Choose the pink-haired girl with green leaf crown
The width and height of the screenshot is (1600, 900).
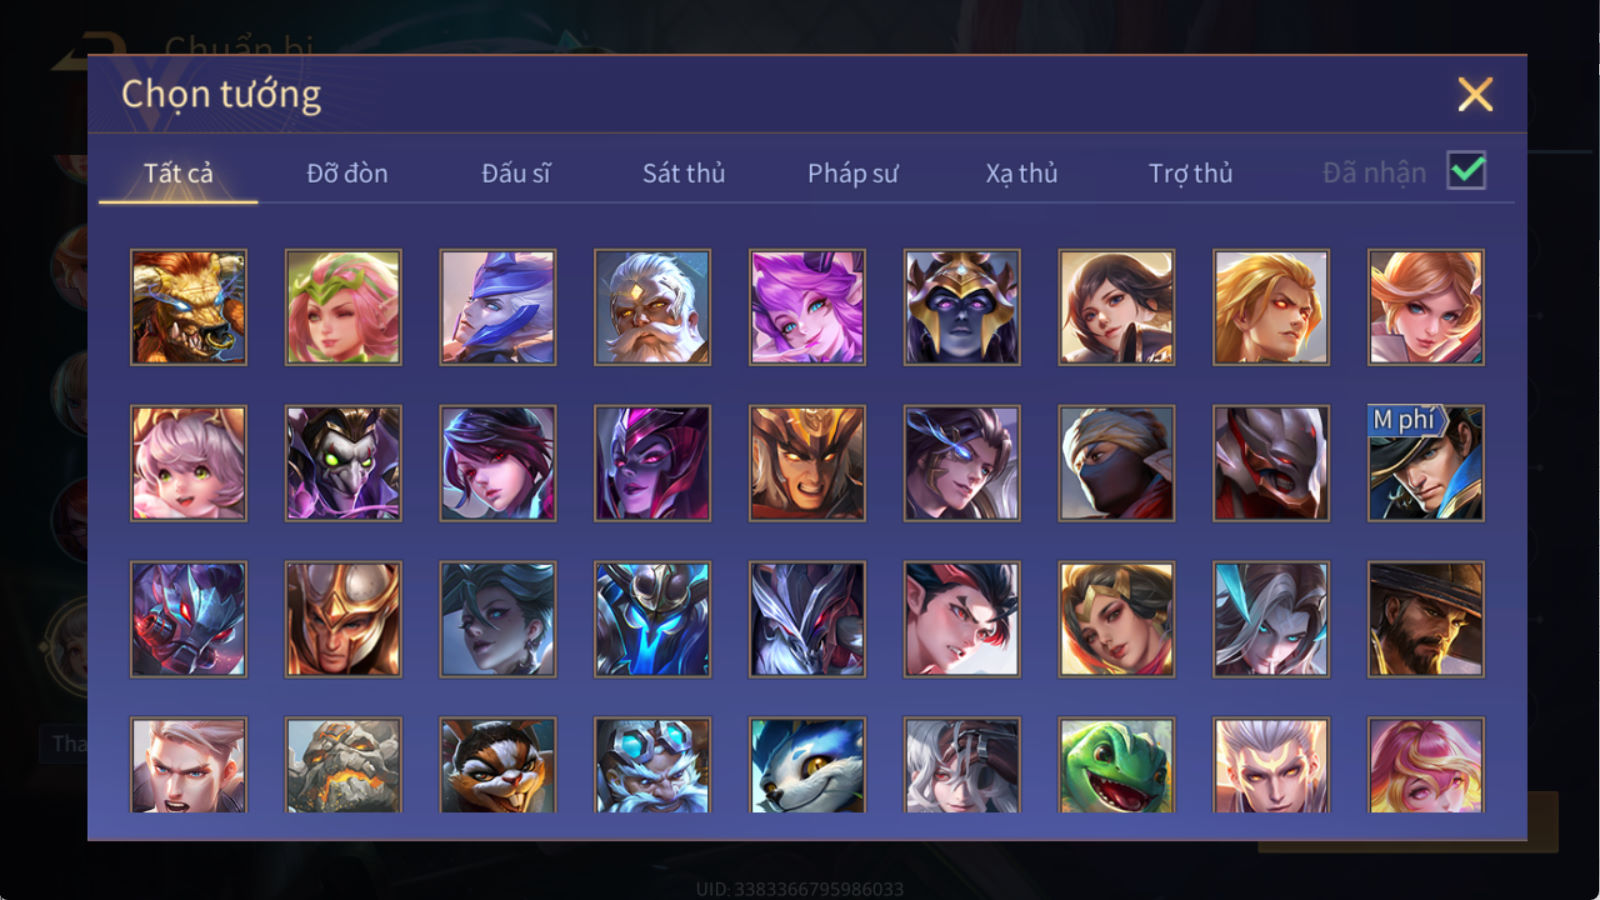coord(343,307)
